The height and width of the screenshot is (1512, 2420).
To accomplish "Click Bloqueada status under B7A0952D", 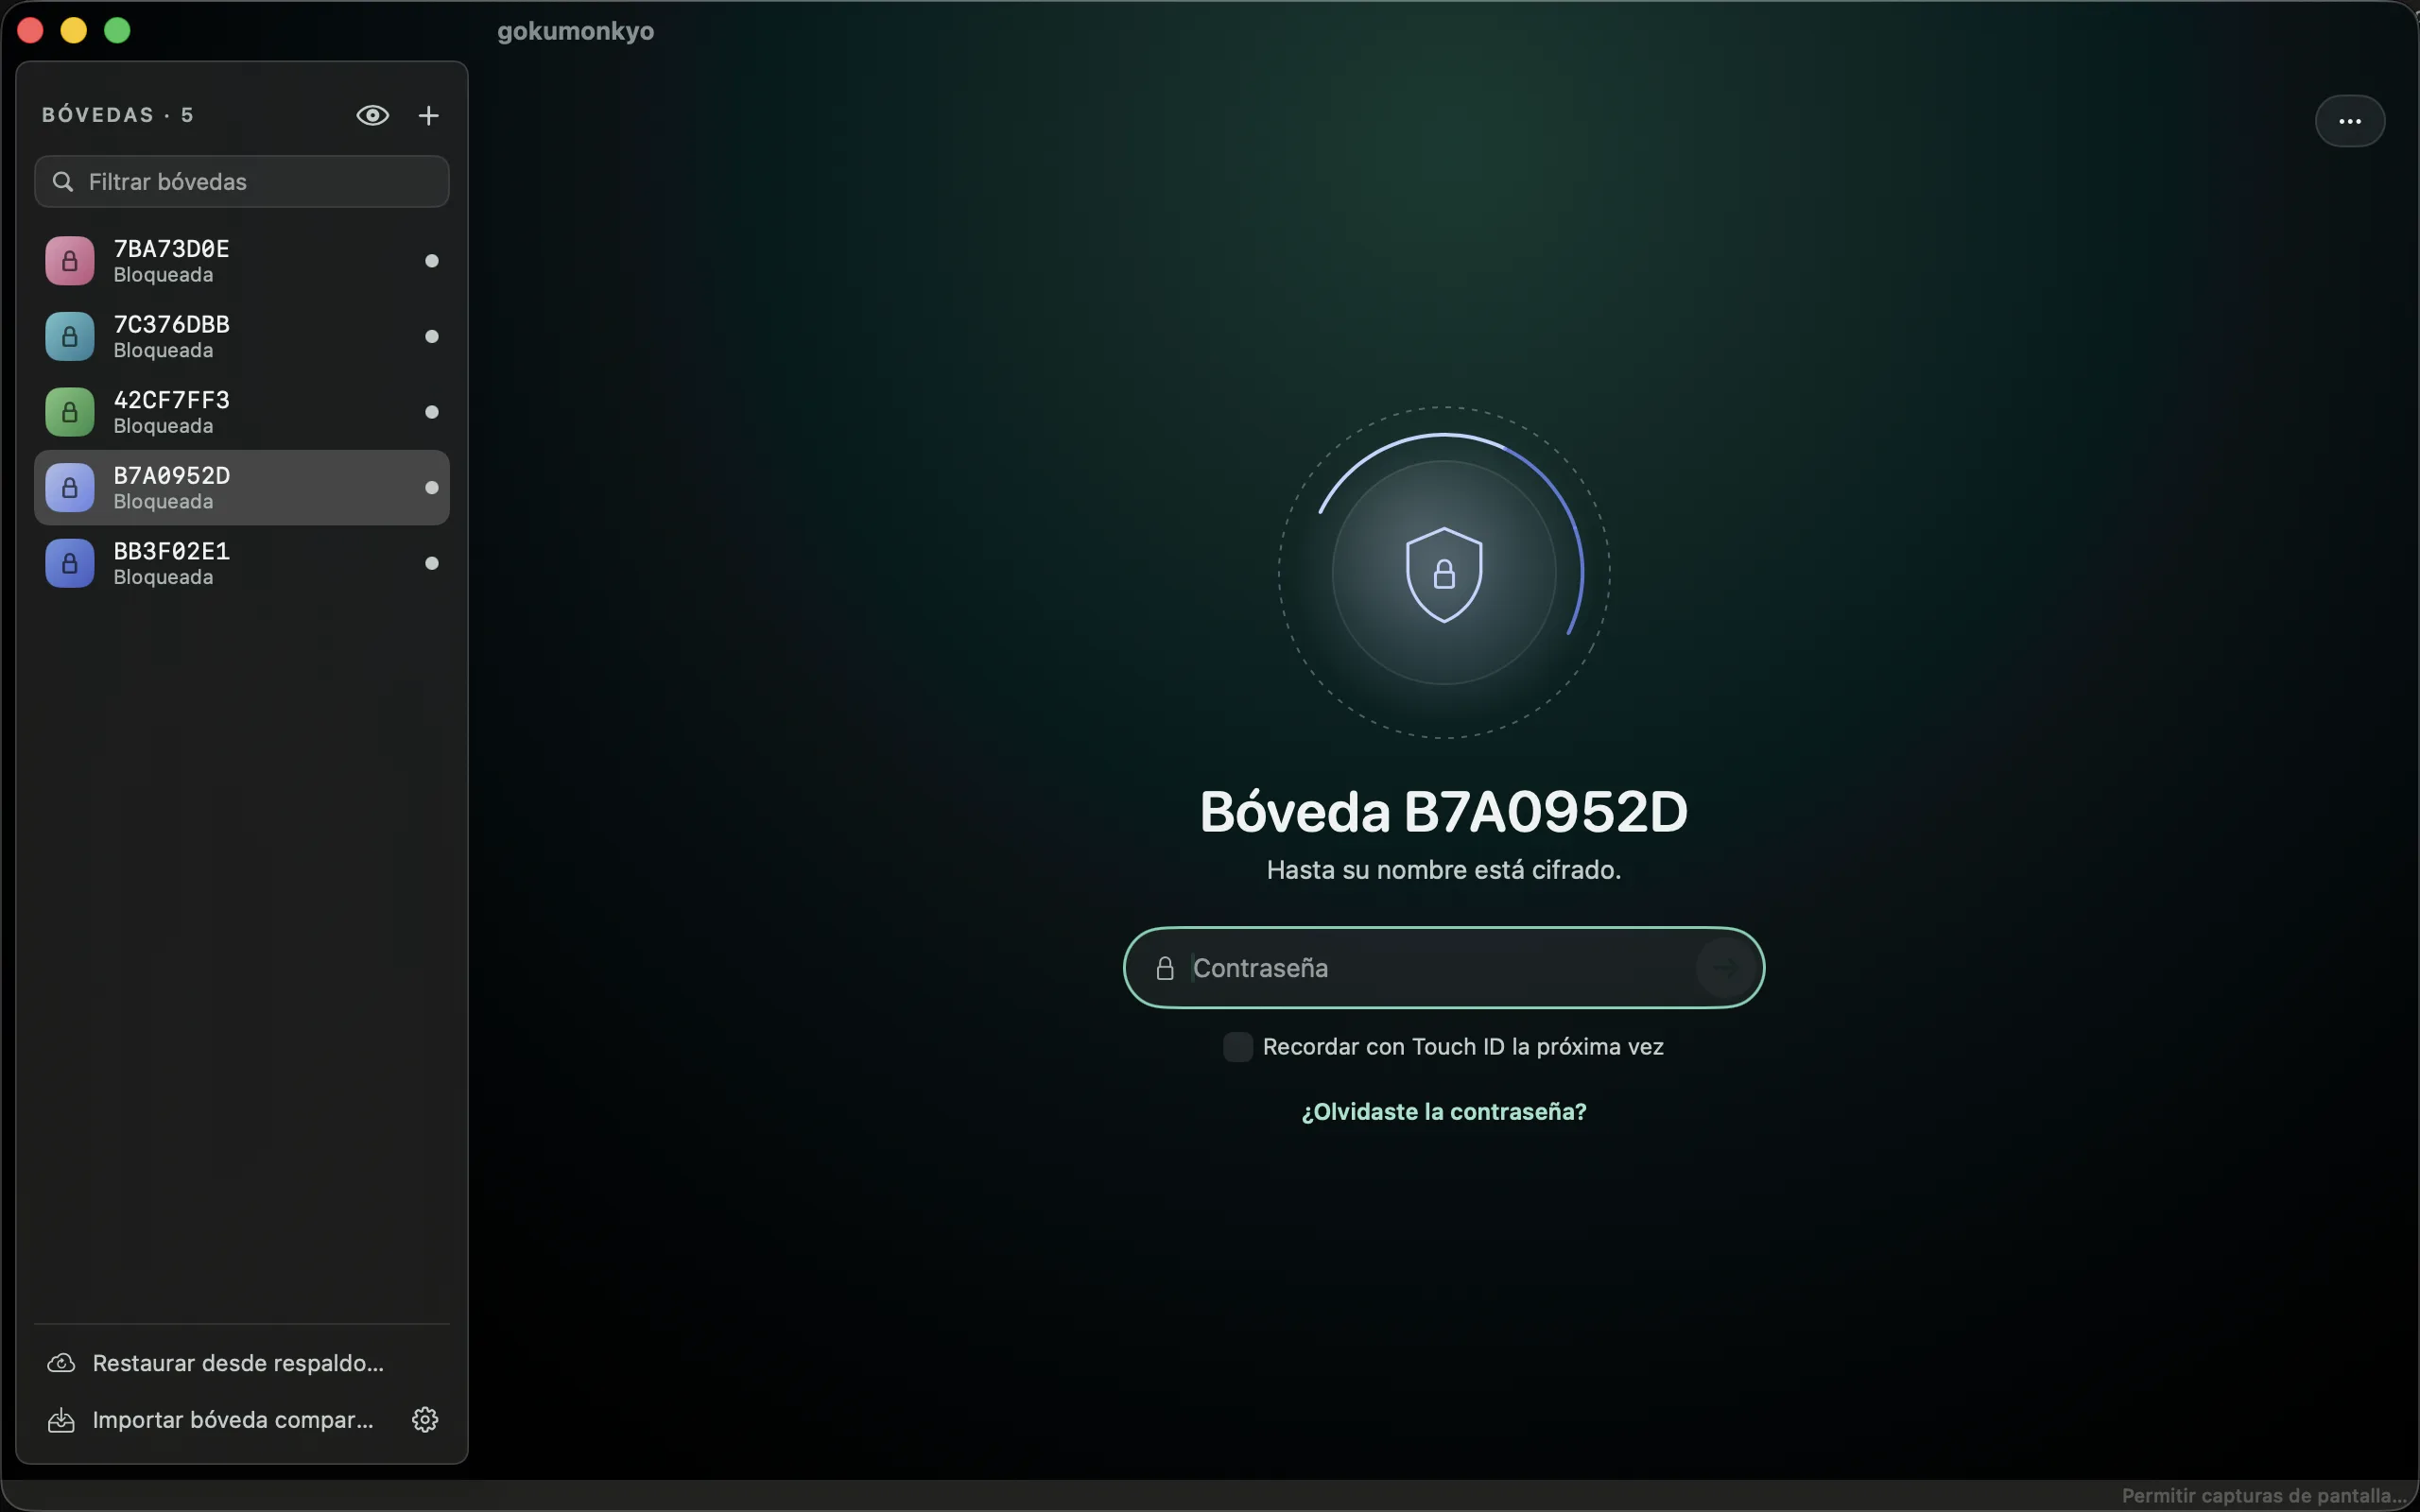I will point(163,502).
